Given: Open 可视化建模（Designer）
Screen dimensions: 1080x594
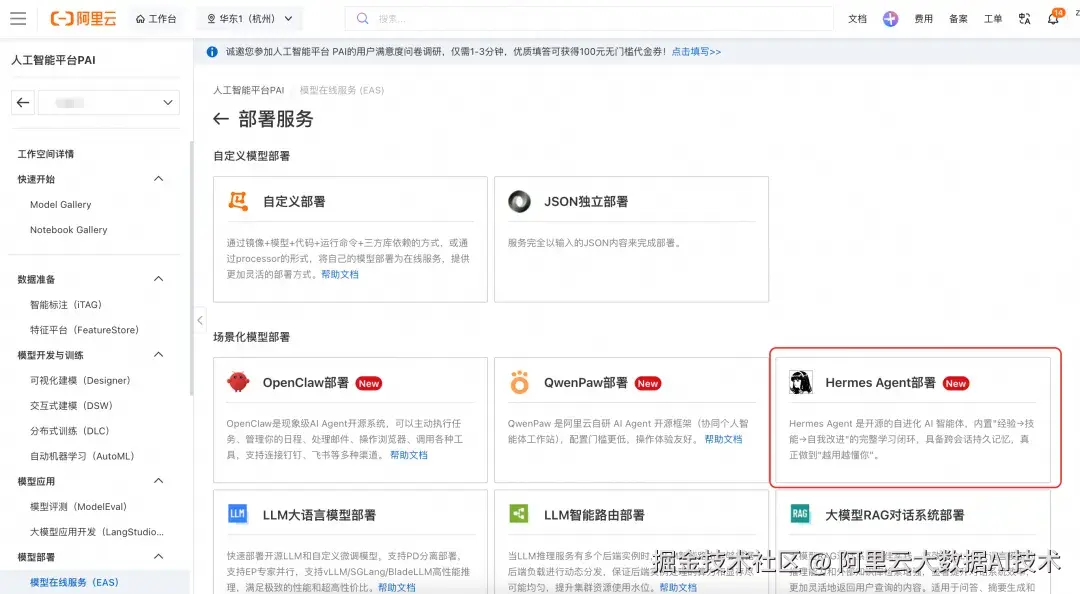Looking at the screenshot, I should point(80,380).
